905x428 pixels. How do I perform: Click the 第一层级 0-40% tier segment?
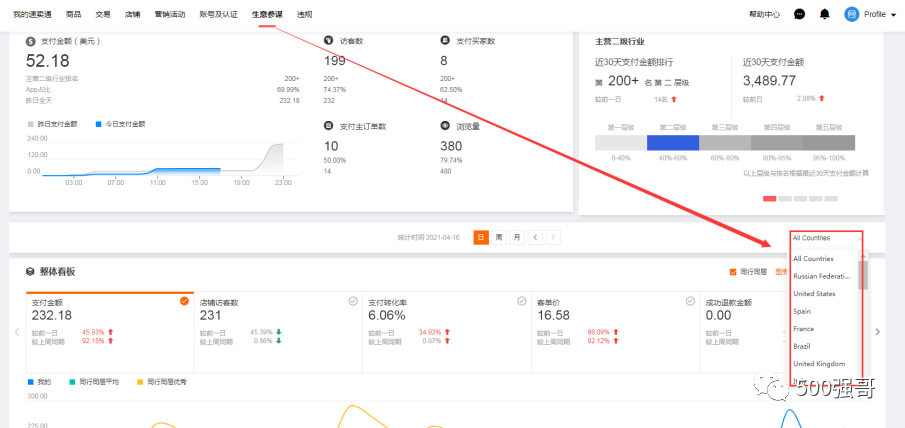[621, 143]
